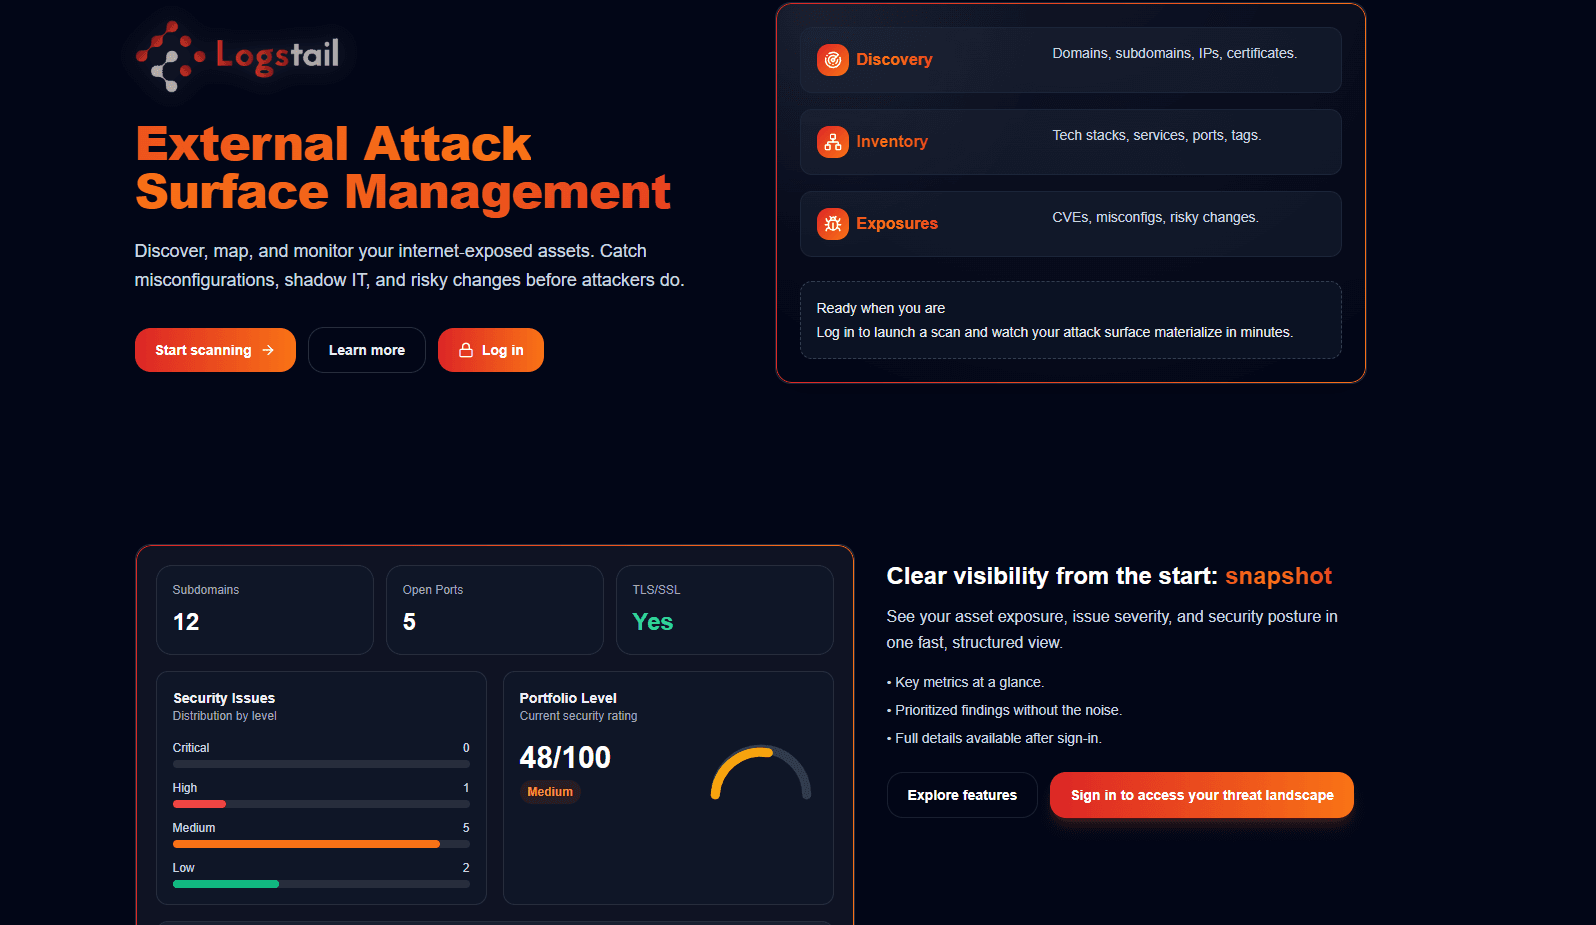Select the Inventory feature card label
This screenshot has height=925, width=1596.
(892, 142)
